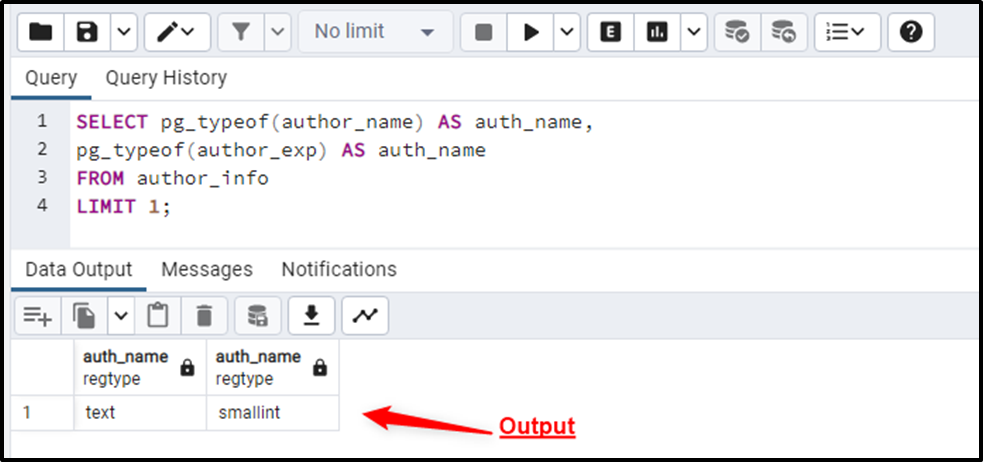
Task: Click the Commit database icon
Action: click(x=737, y=32)
